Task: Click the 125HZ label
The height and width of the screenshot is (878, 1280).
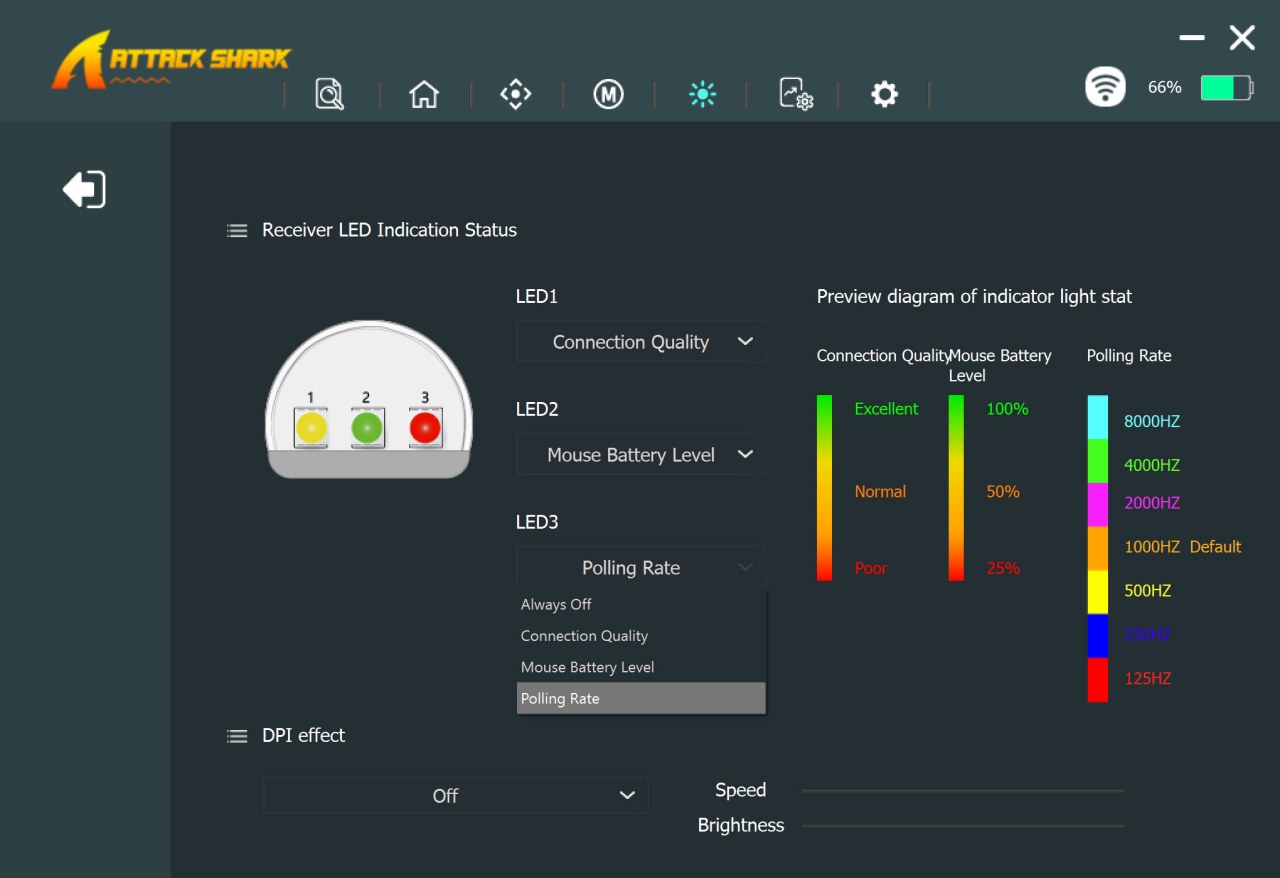Action: (x=1148, y=679)
